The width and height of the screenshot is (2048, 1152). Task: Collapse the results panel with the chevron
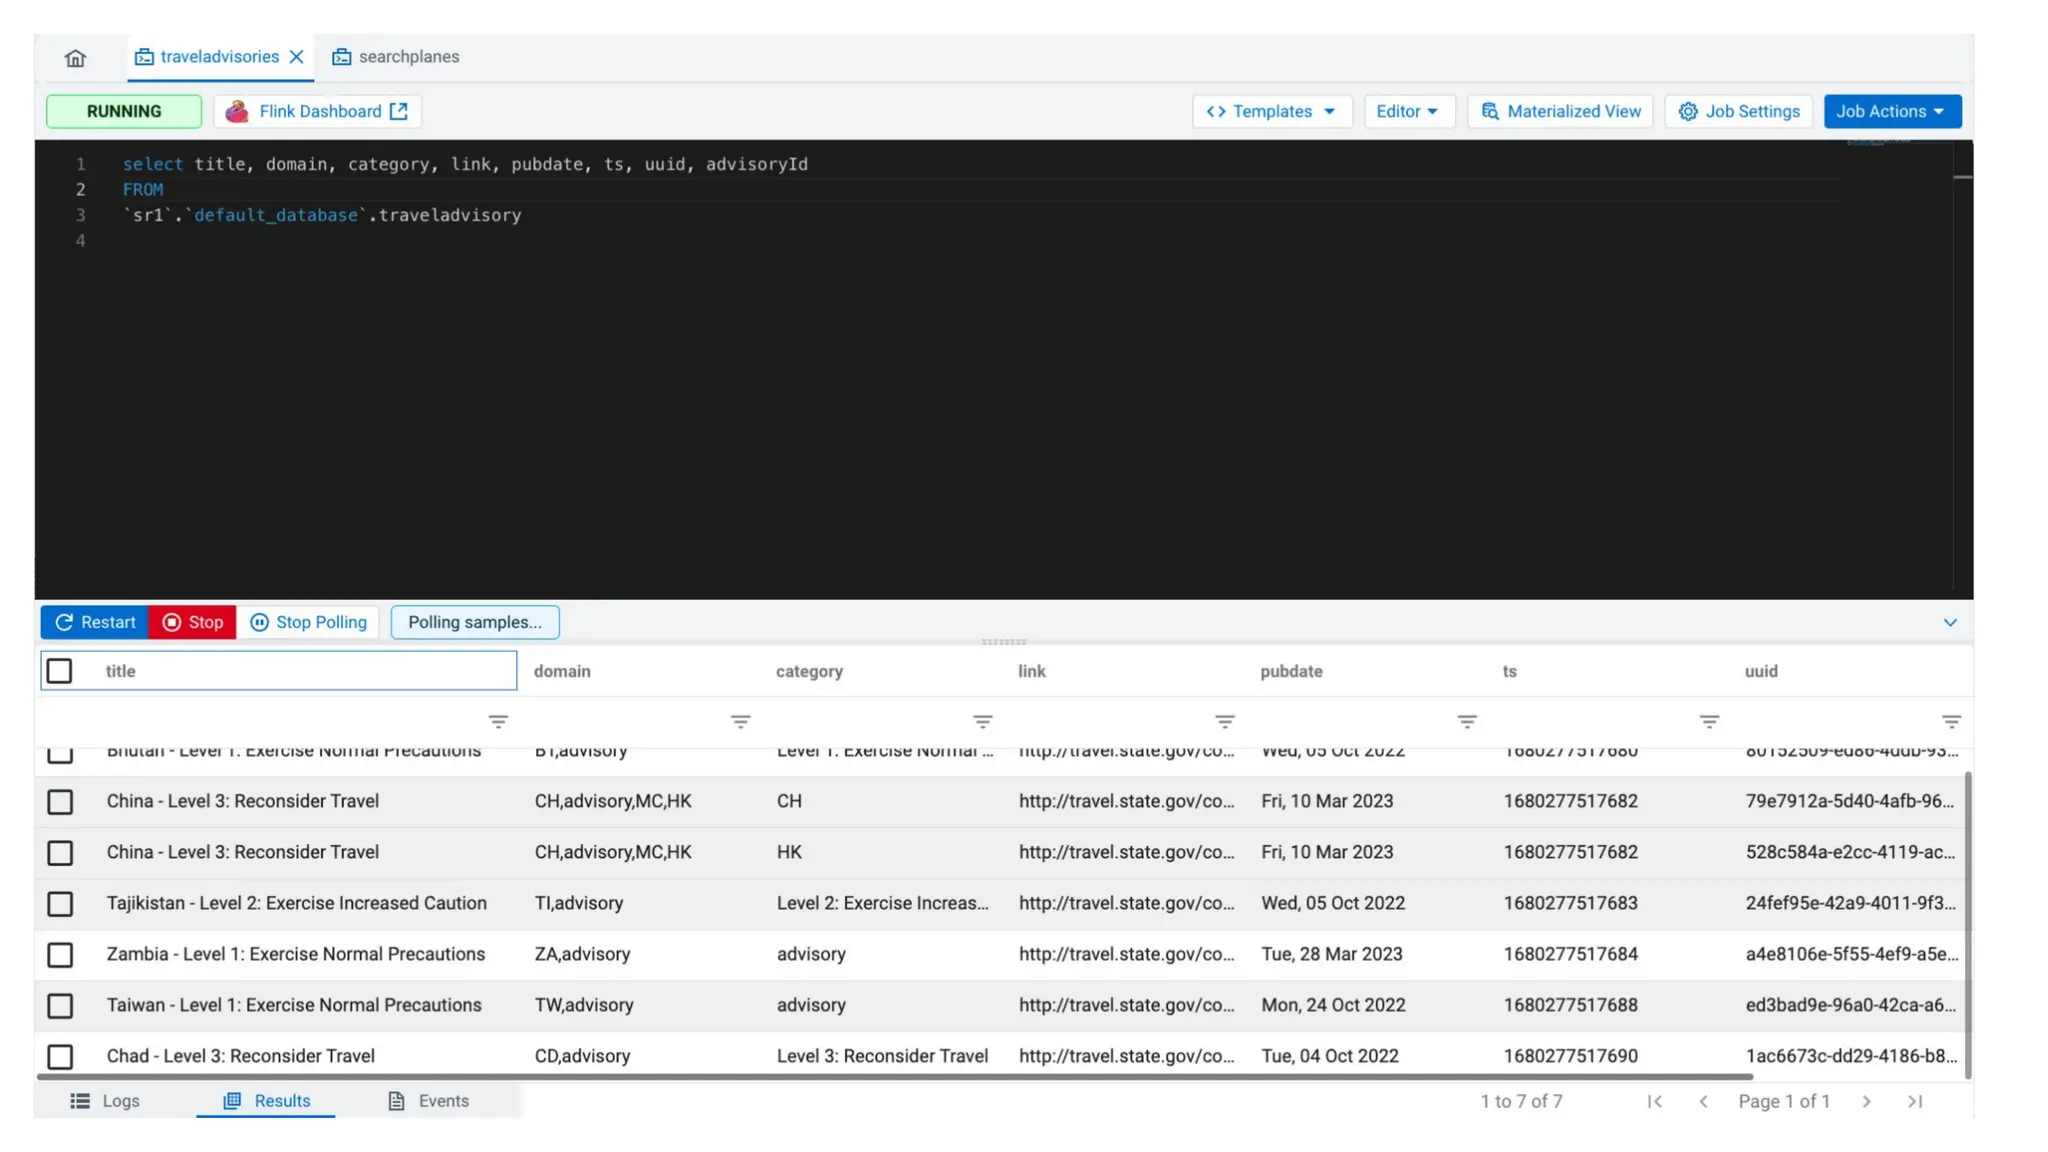pyautogui.click(x=1950, y=622)
